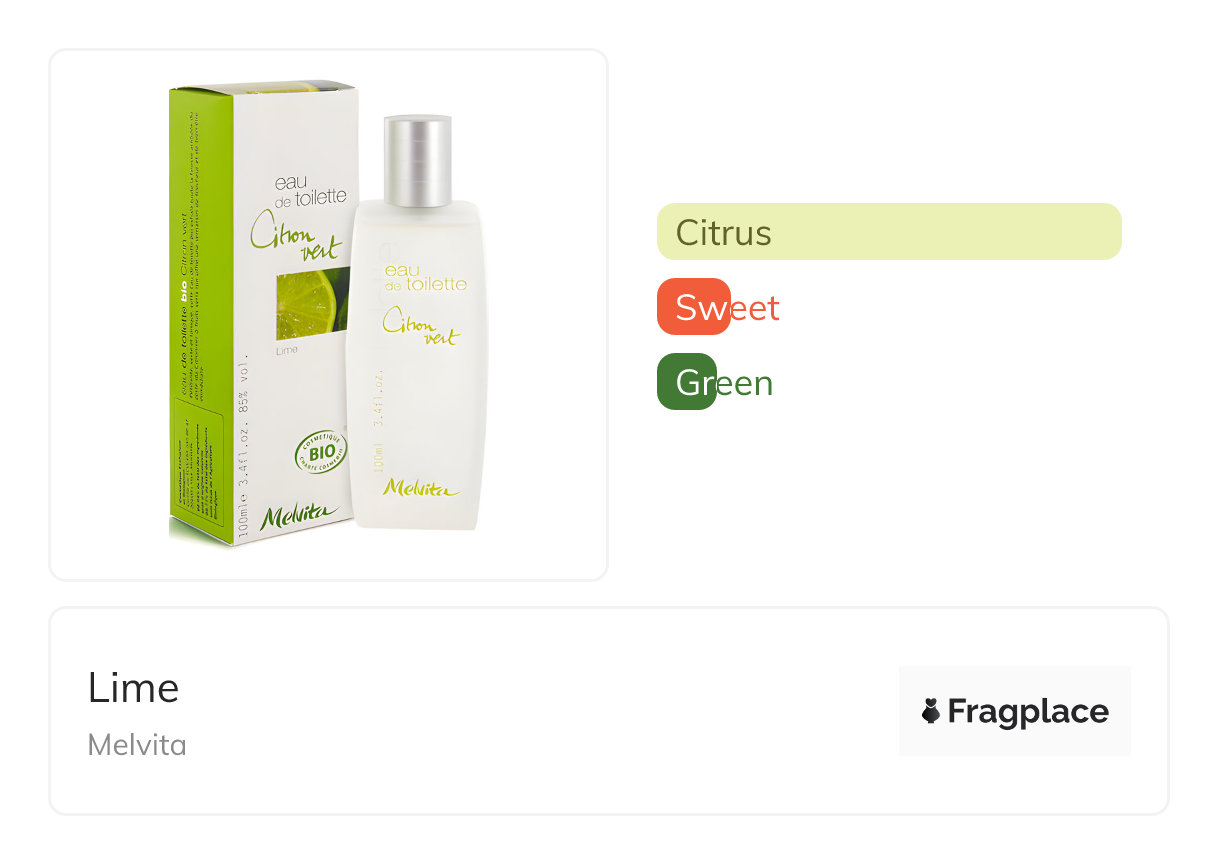Viewport: 1218px width, 864px height.
Task: Click the Fragplace wordmark text
Action: point(1027,711)
